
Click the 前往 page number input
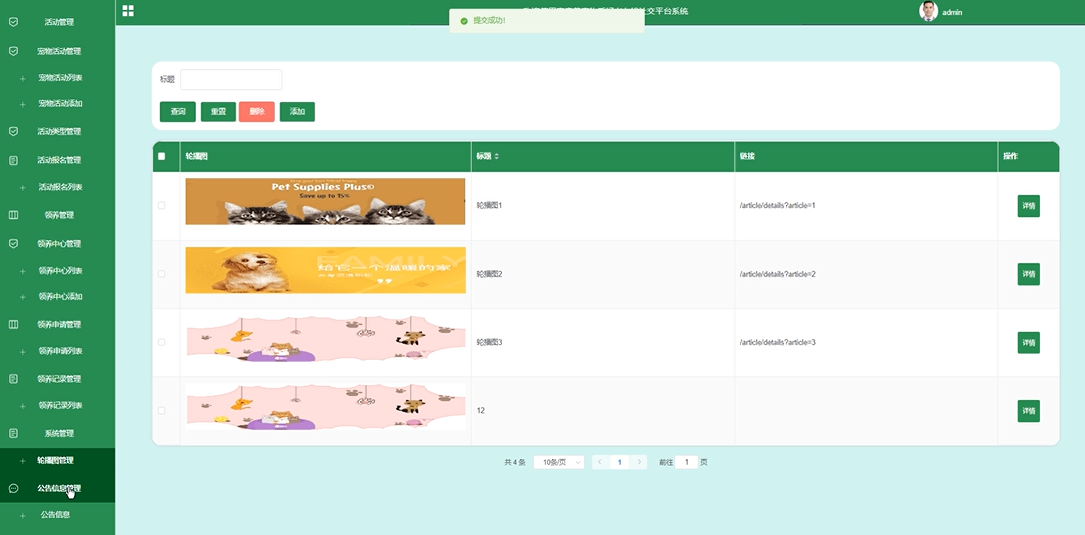pyautogui.click(x=686, y=462)
